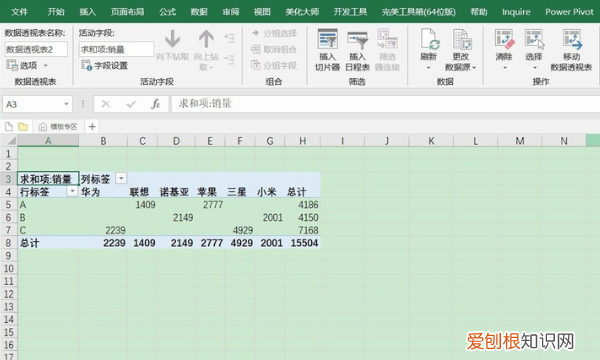The height and width of the screenshot is (360, 600).
Task: Open the Inquire tab
Action: point(516,12)
